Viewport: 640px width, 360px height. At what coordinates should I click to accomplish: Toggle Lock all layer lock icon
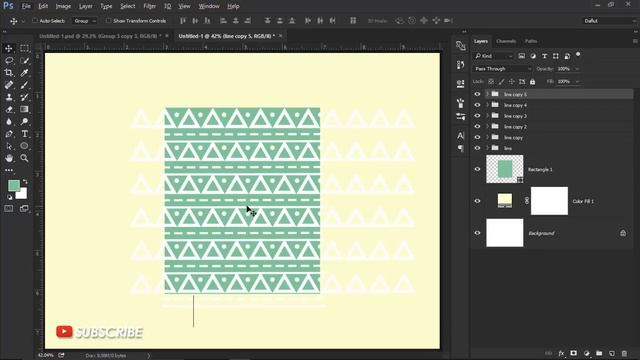(x=533, y=82)
